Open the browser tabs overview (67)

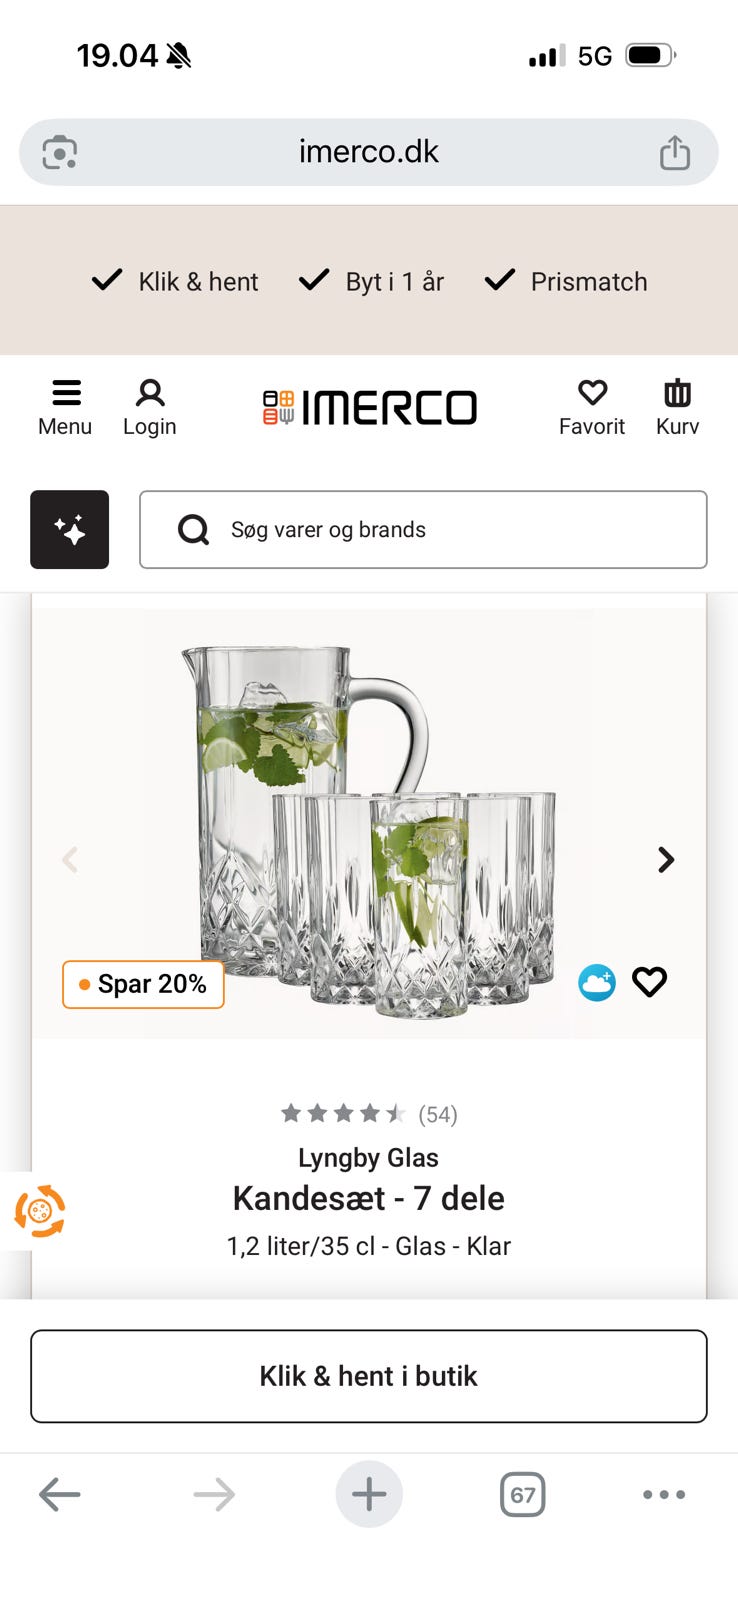[522, 1495]
